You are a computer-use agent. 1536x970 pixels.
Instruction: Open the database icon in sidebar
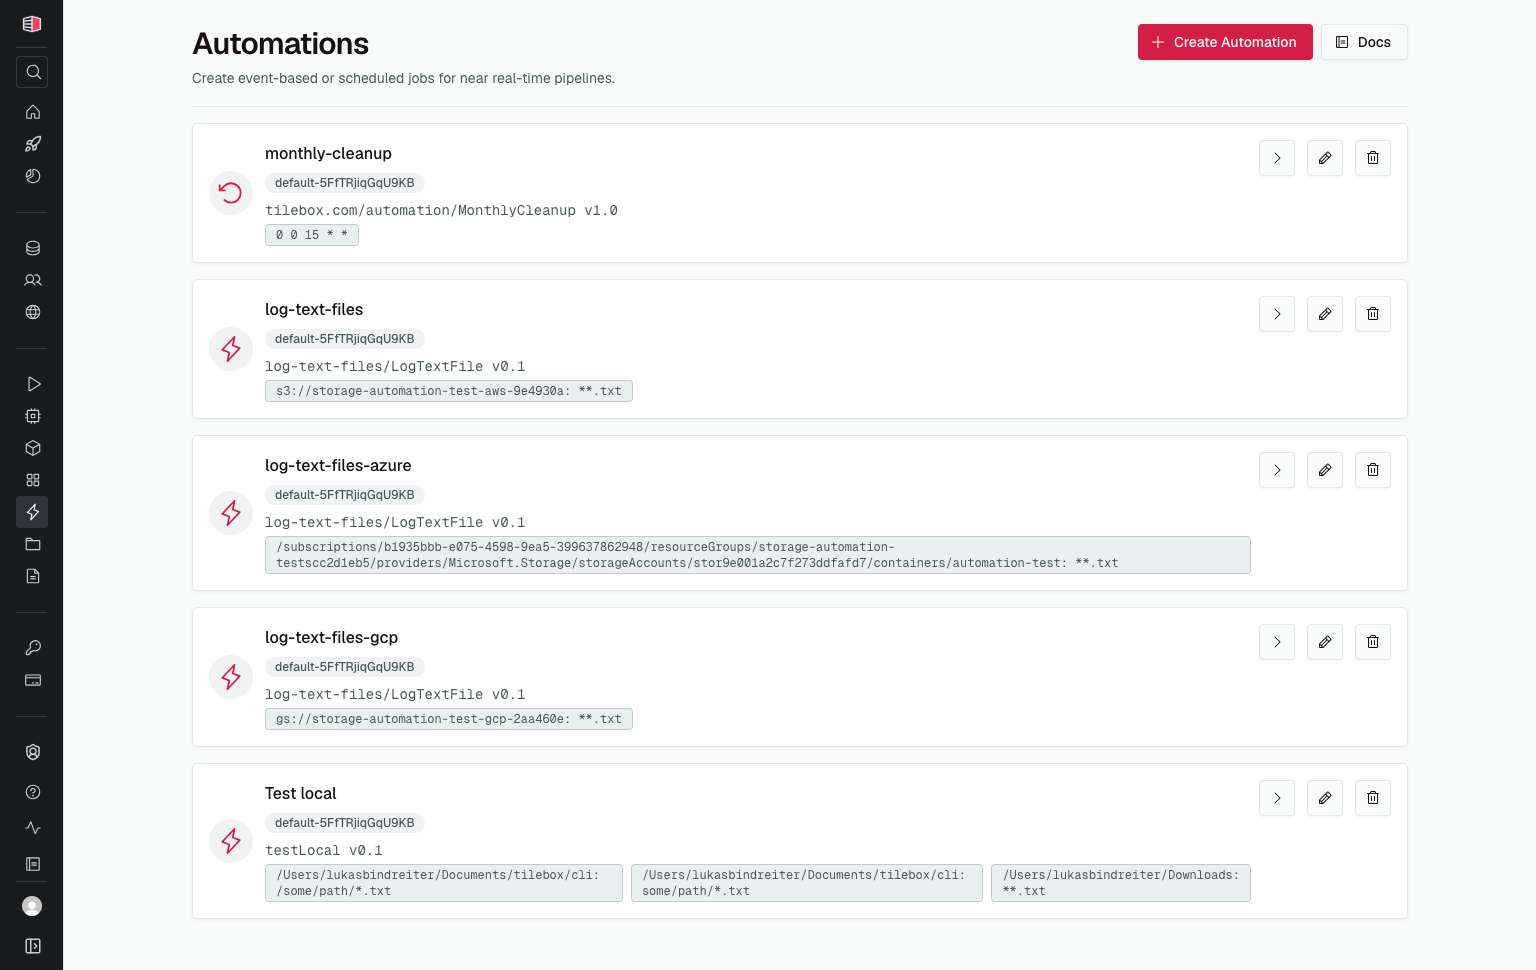[32, 248]
